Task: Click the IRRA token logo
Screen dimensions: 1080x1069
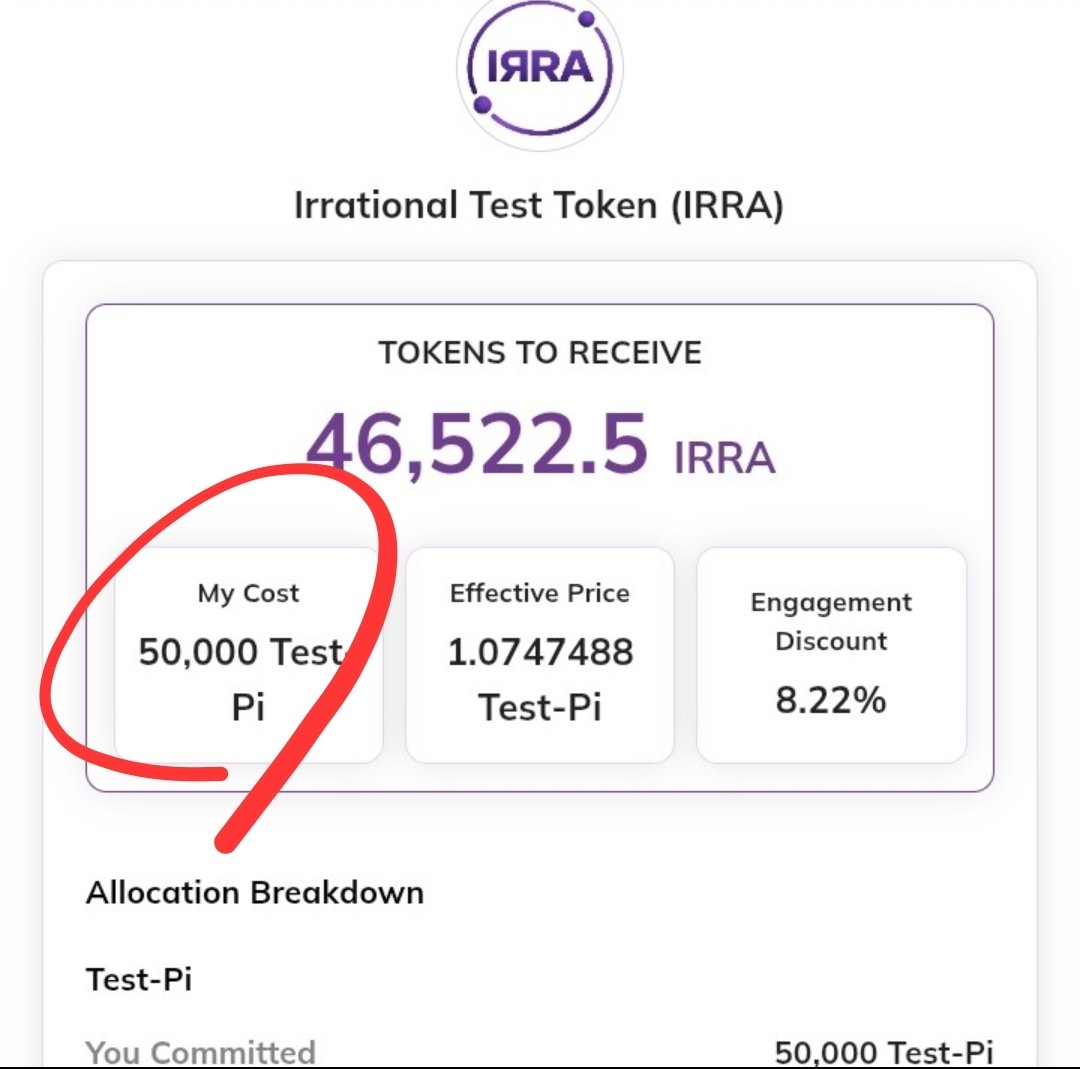Action: tap(539, 69)
